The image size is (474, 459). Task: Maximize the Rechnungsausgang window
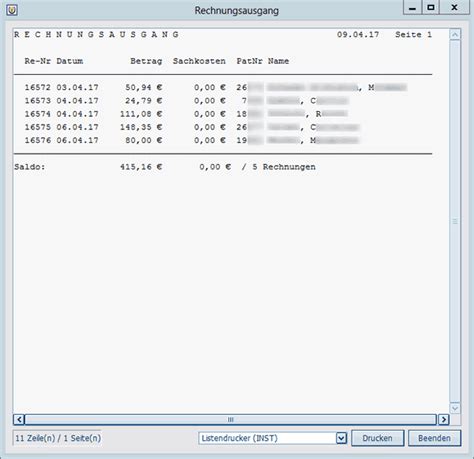point(431,7)
